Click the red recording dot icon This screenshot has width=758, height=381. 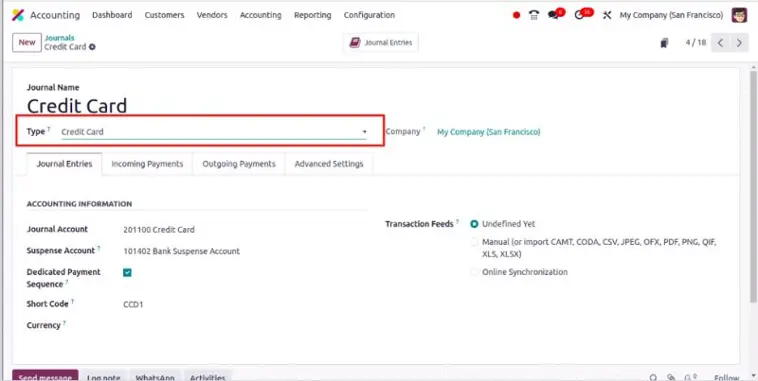click(x=516, y=15)
